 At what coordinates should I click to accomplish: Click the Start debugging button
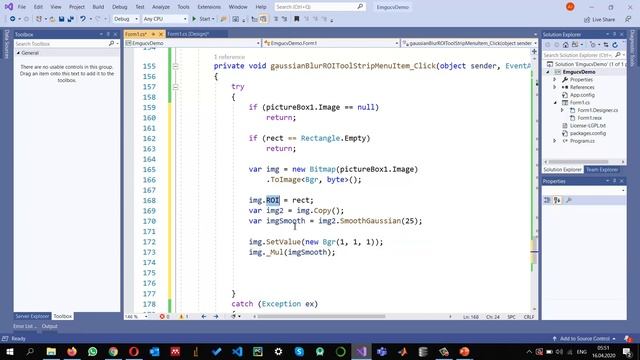pyautogui.click(x=203, y=19)
